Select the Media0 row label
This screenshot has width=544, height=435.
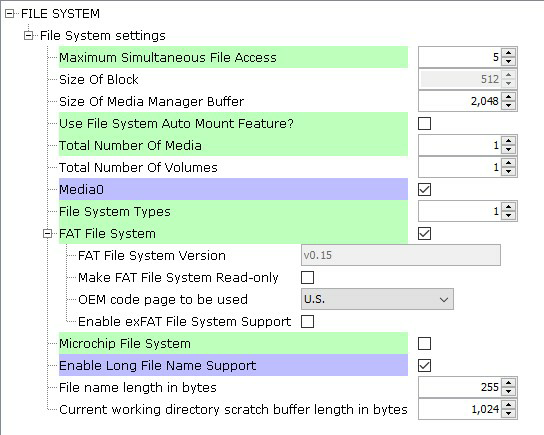tap(233, 189)
